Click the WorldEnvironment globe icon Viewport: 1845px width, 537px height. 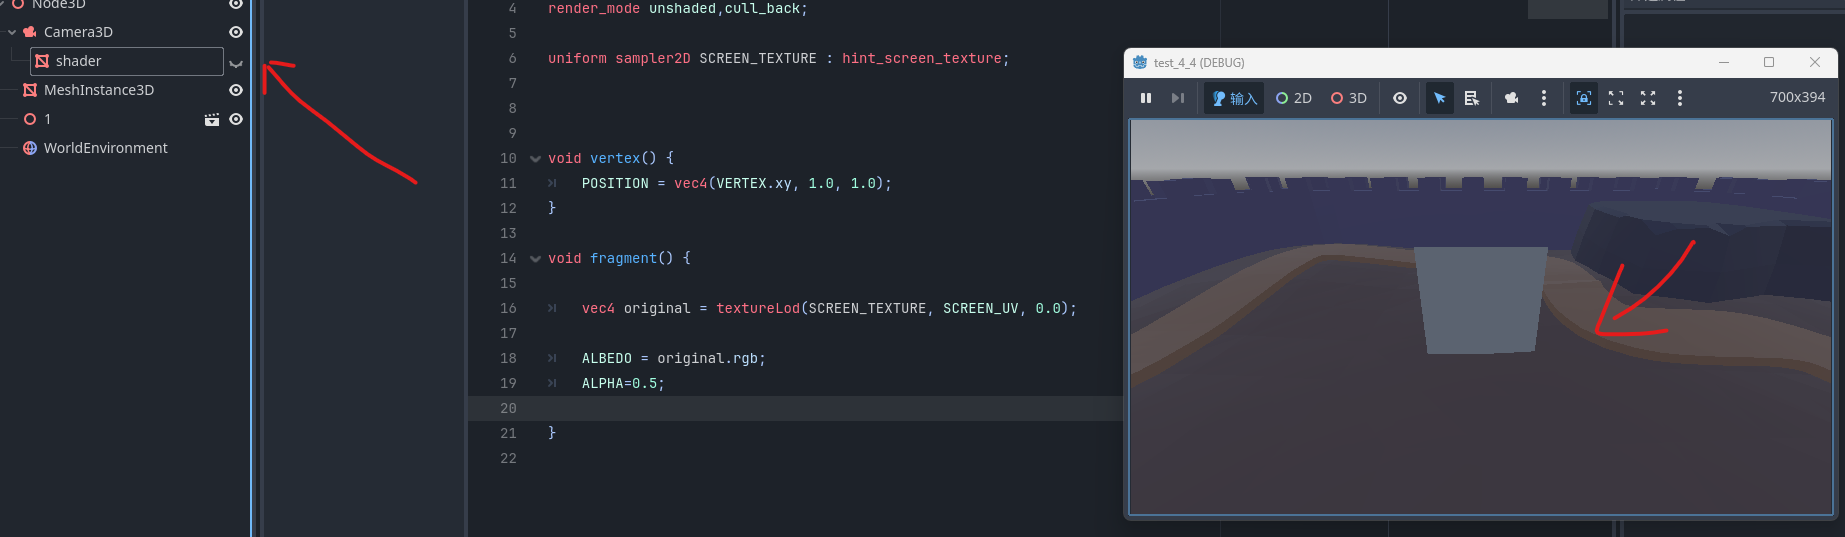(x=30, y=148)
